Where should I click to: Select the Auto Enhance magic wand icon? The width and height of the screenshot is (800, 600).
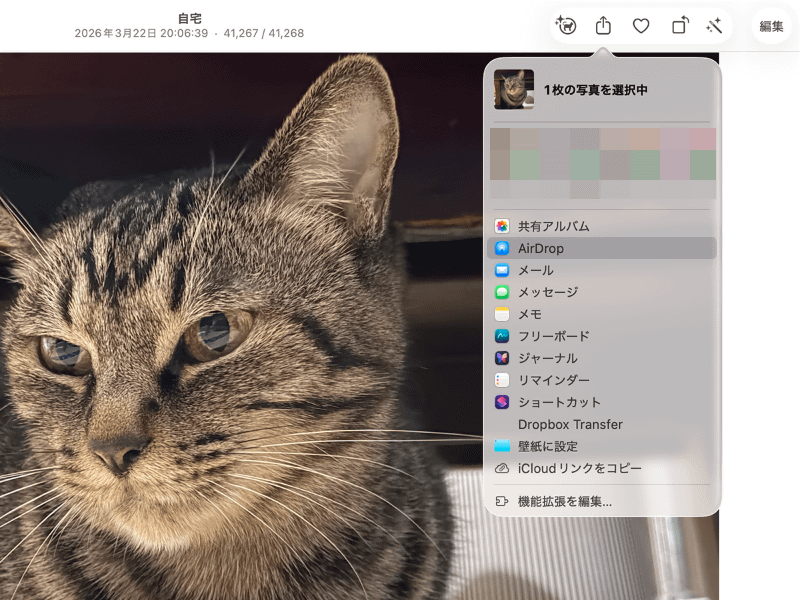pyautogui.click(x=714, y=26)
